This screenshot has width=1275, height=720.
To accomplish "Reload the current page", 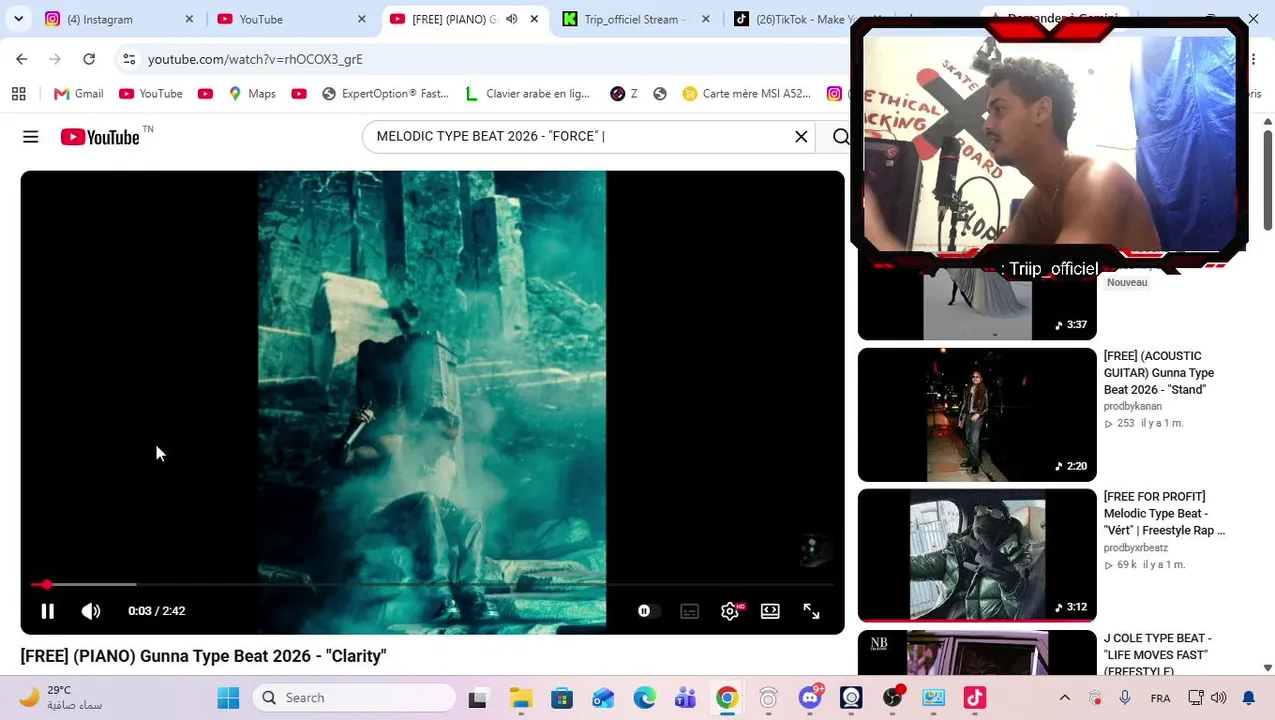I will click(89, 59).
